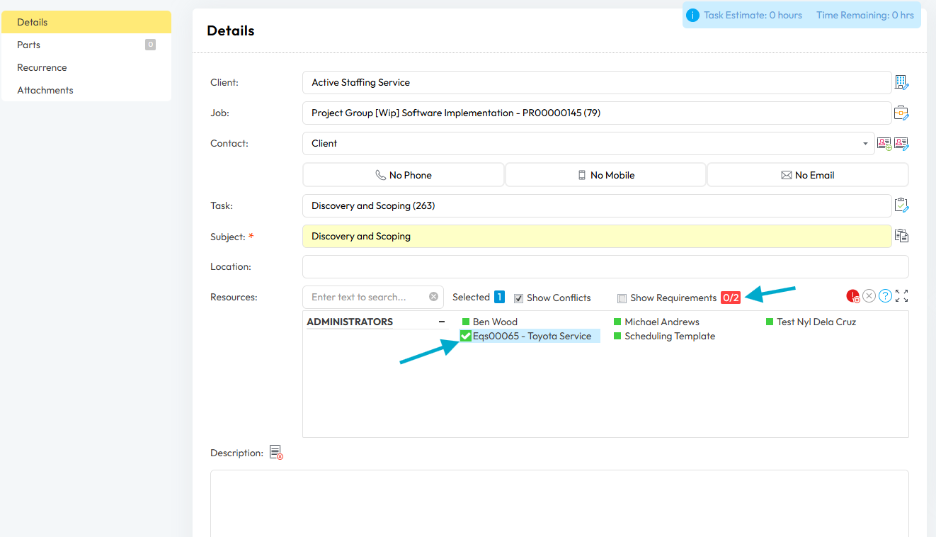Collapse the Administrators group
Screen dimensions: 936x537
tap(442, 322)
